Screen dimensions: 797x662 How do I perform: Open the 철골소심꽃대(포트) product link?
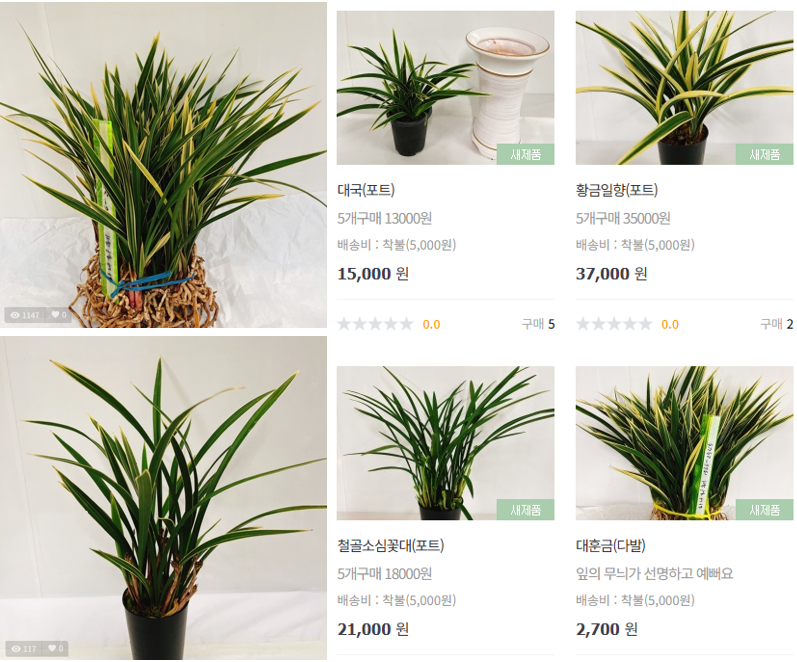pyautogui.click(x=390, y=546)
